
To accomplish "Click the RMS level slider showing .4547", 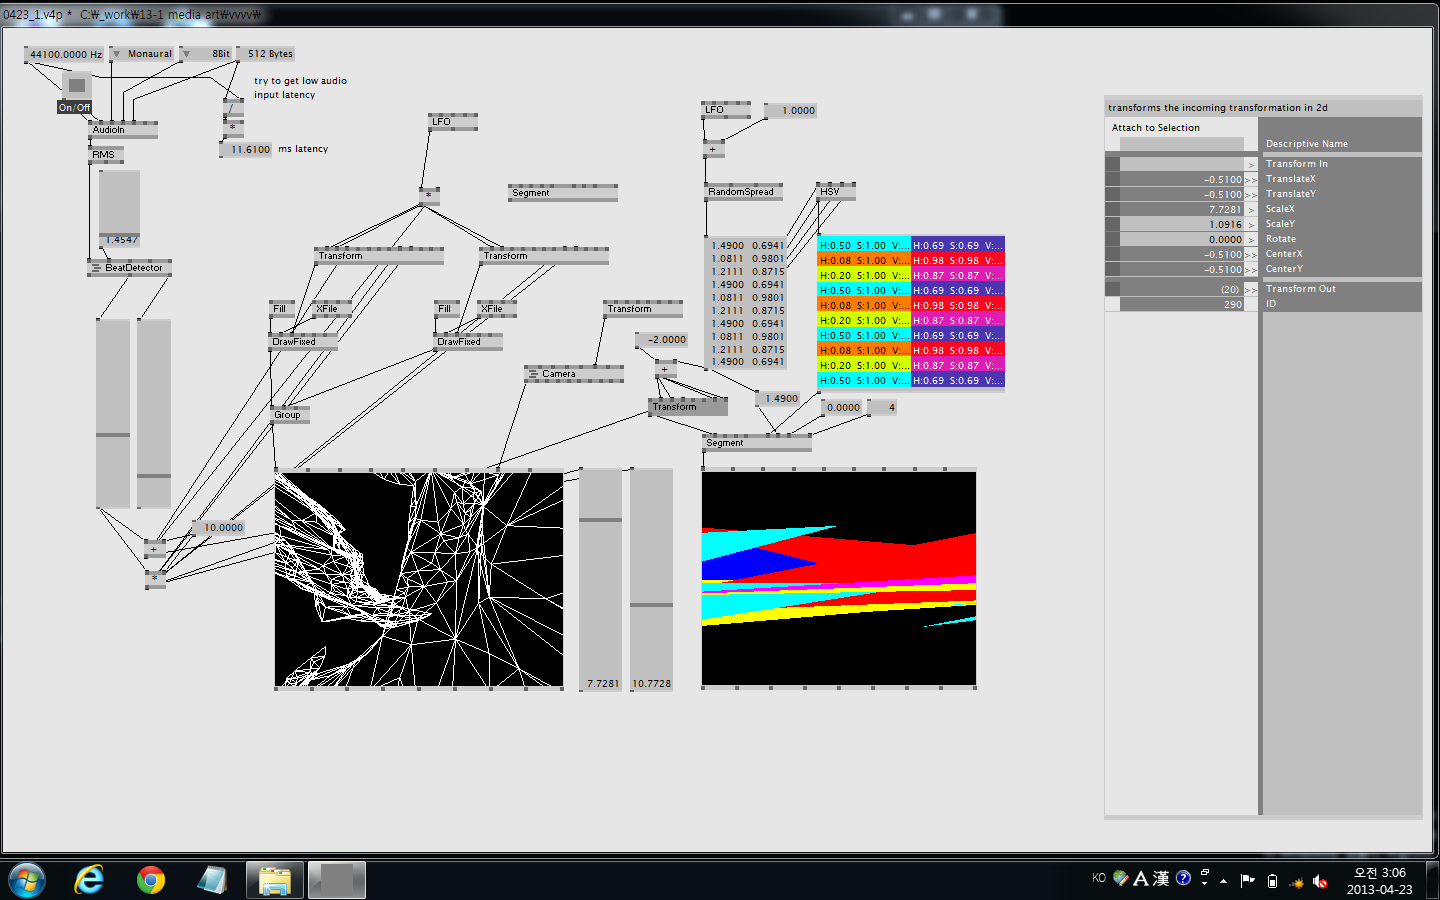I will [119, 208].
